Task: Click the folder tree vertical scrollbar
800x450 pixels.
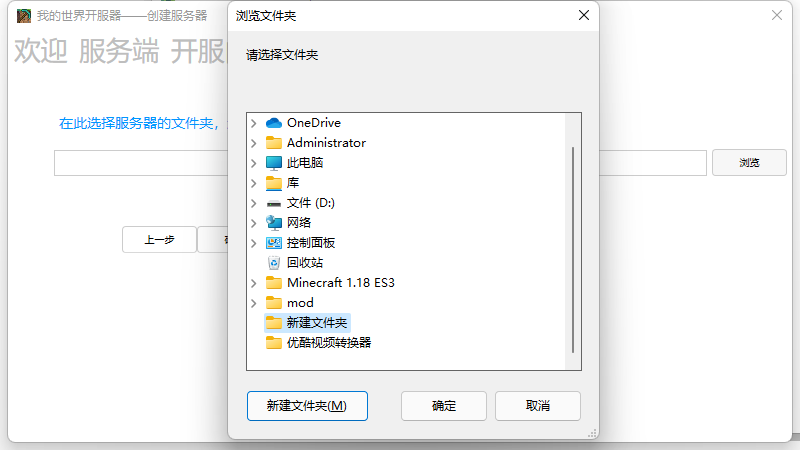Action: point(573,250)
